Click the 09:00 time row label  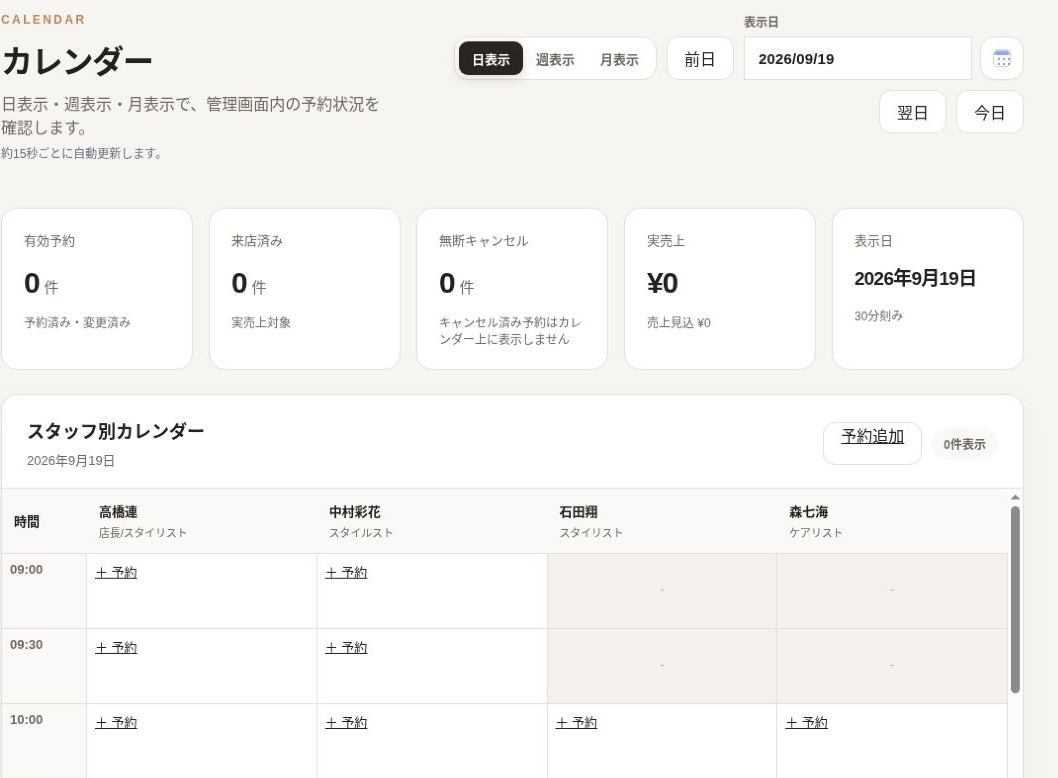click(x=26, y=569)
